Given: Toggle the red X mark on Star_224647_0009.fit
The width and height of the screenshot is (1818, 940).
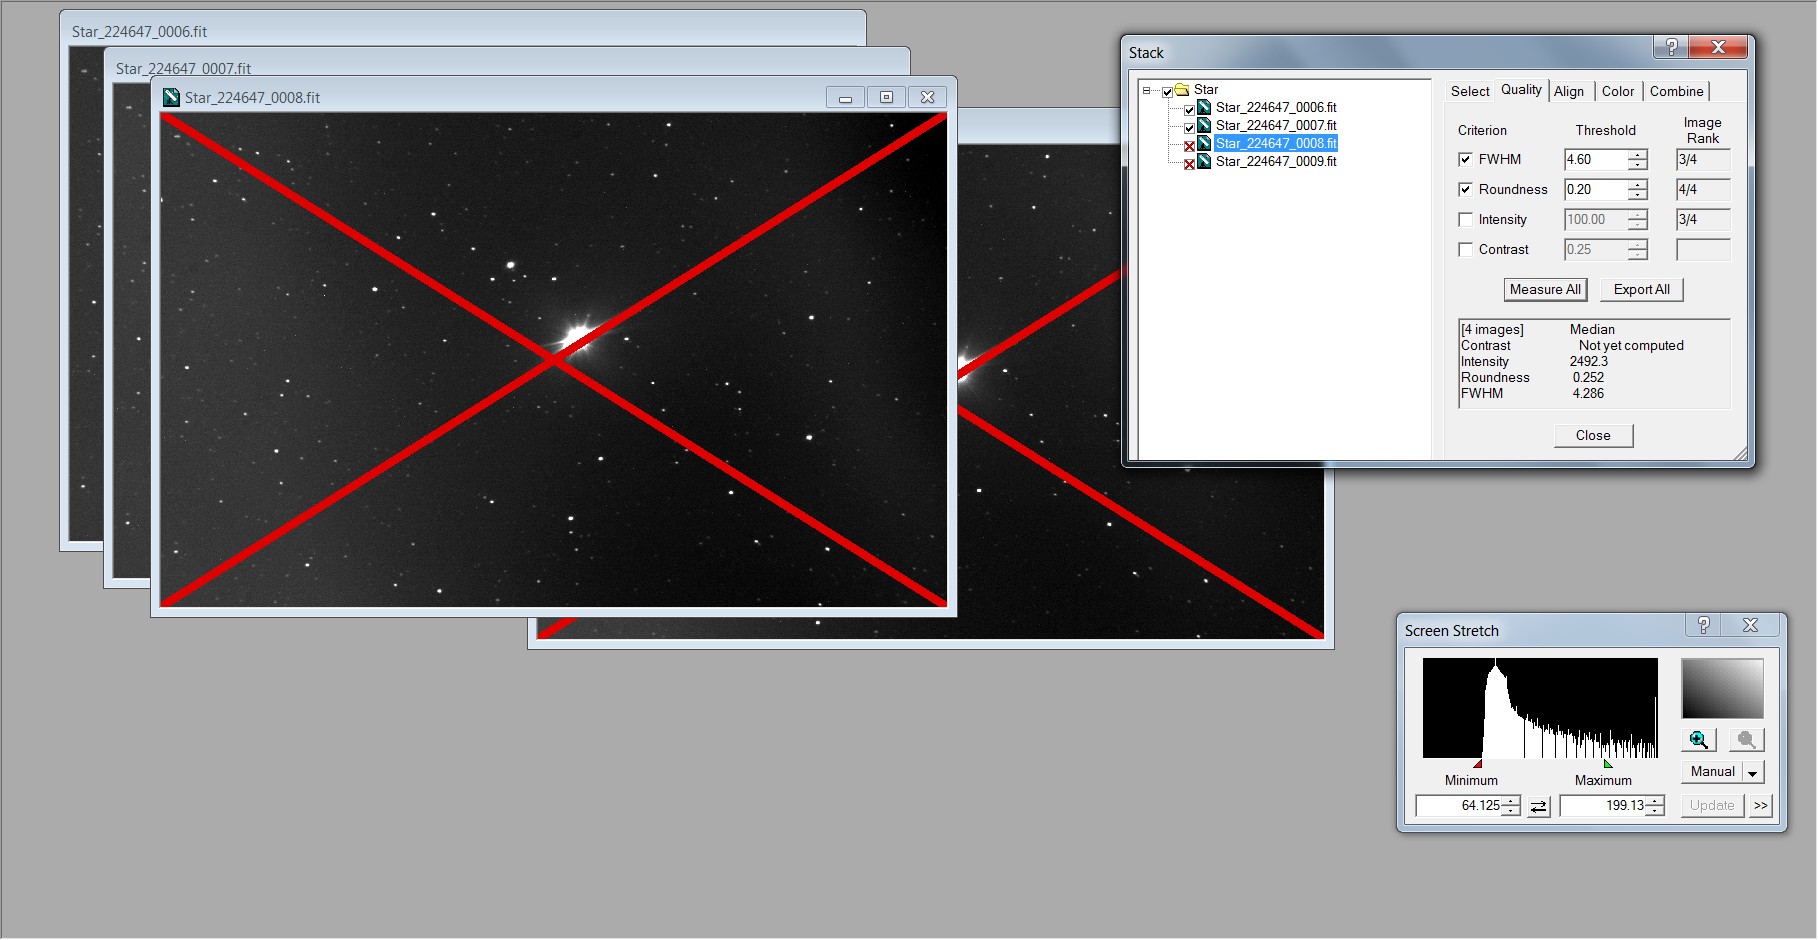Looking at the screenshot, I should point(1189,164).
